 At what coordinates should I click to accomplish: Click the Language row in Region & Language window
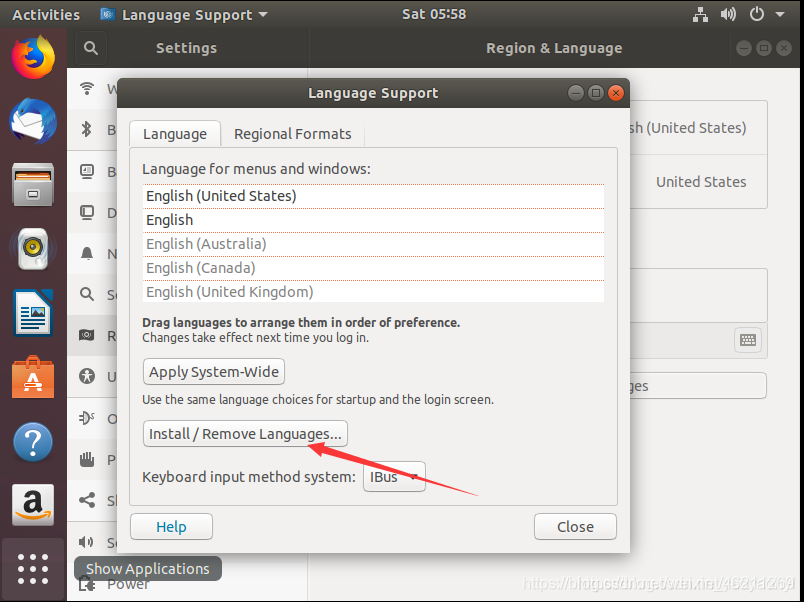[698, 128]
